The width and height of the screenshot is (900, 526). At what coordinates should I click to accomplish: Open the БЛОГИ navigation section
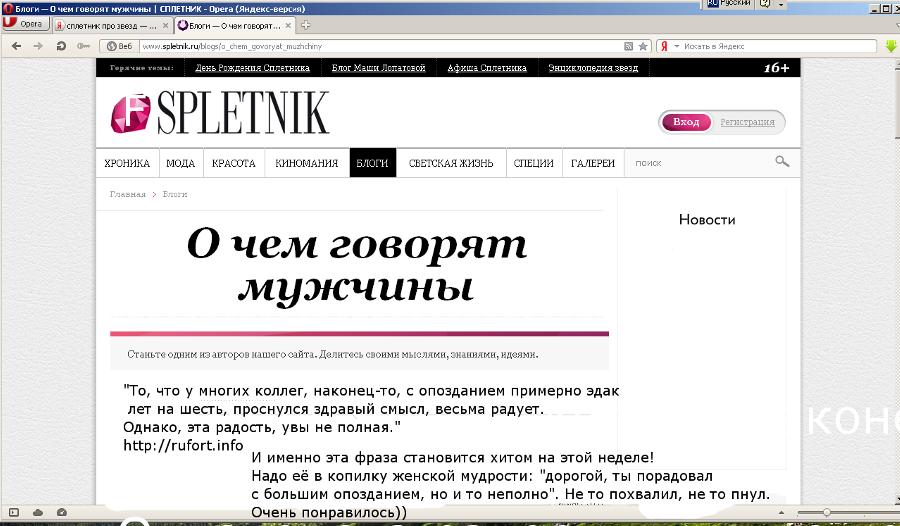pos(372,163)
